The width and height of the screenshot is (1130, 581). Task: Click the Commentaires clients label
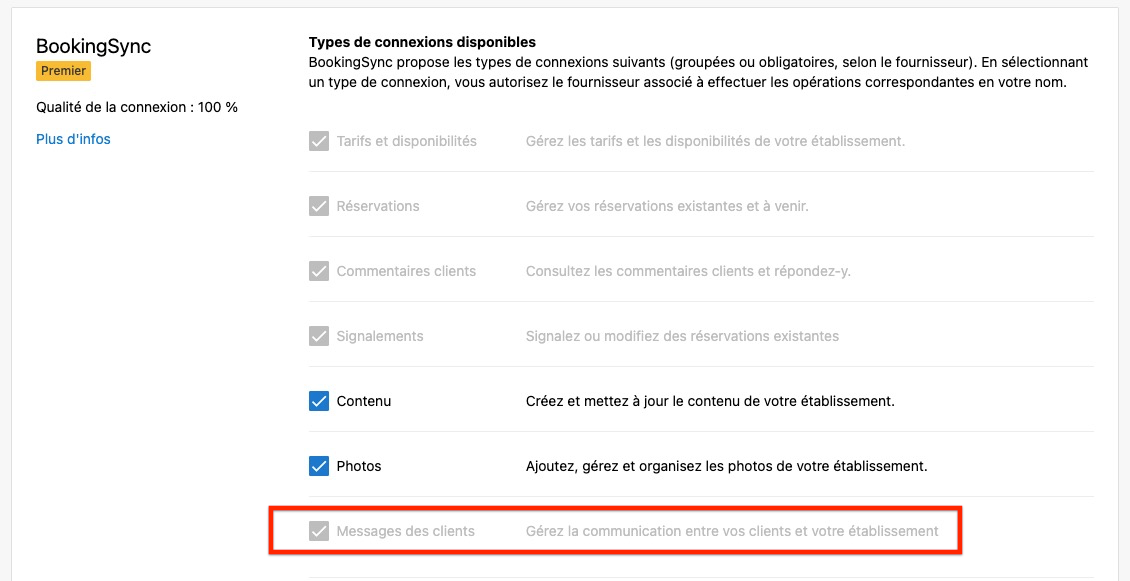point(406,271)
